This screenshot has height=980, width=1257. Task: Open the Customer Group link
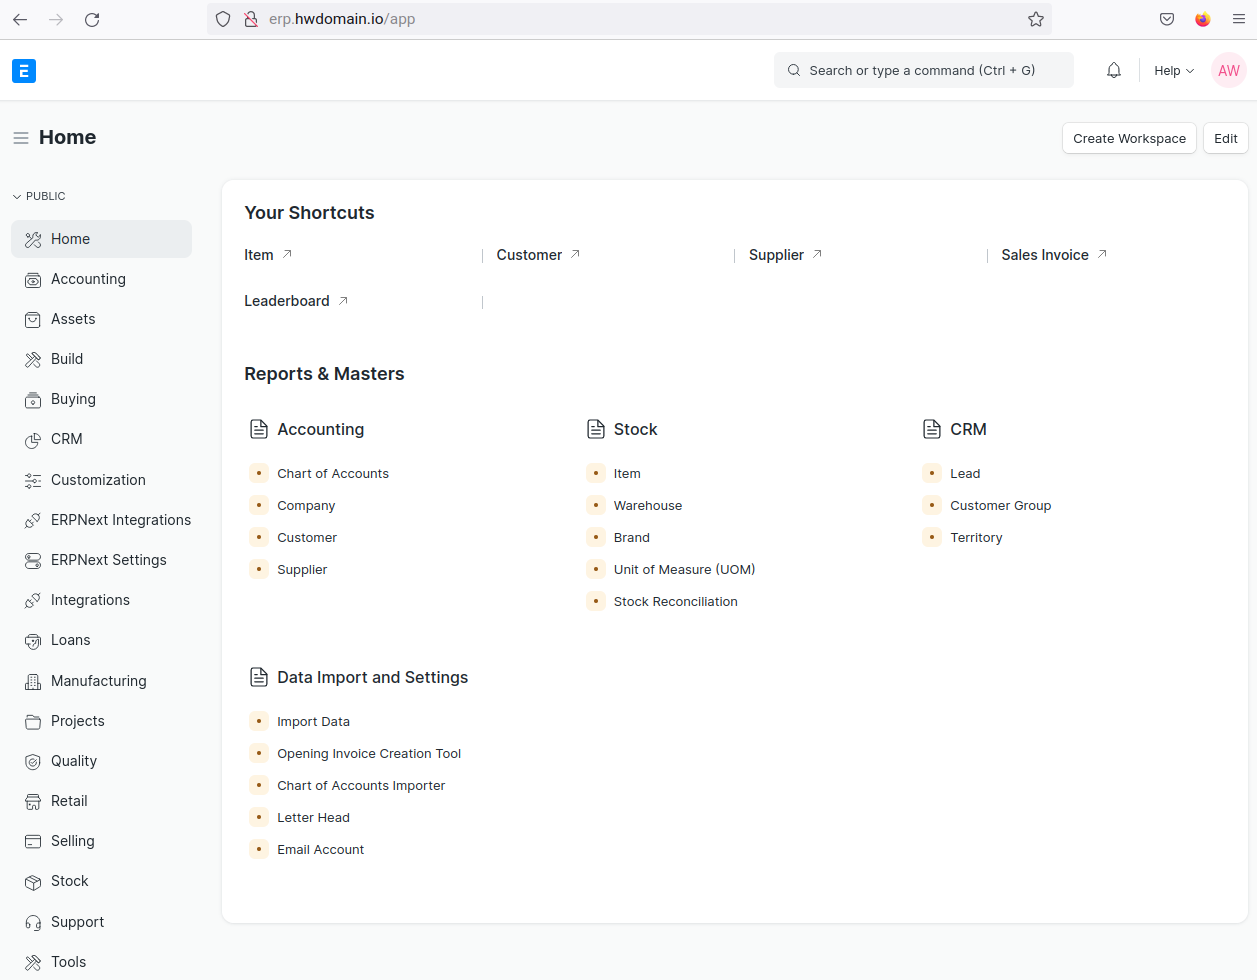(1000, 506)
